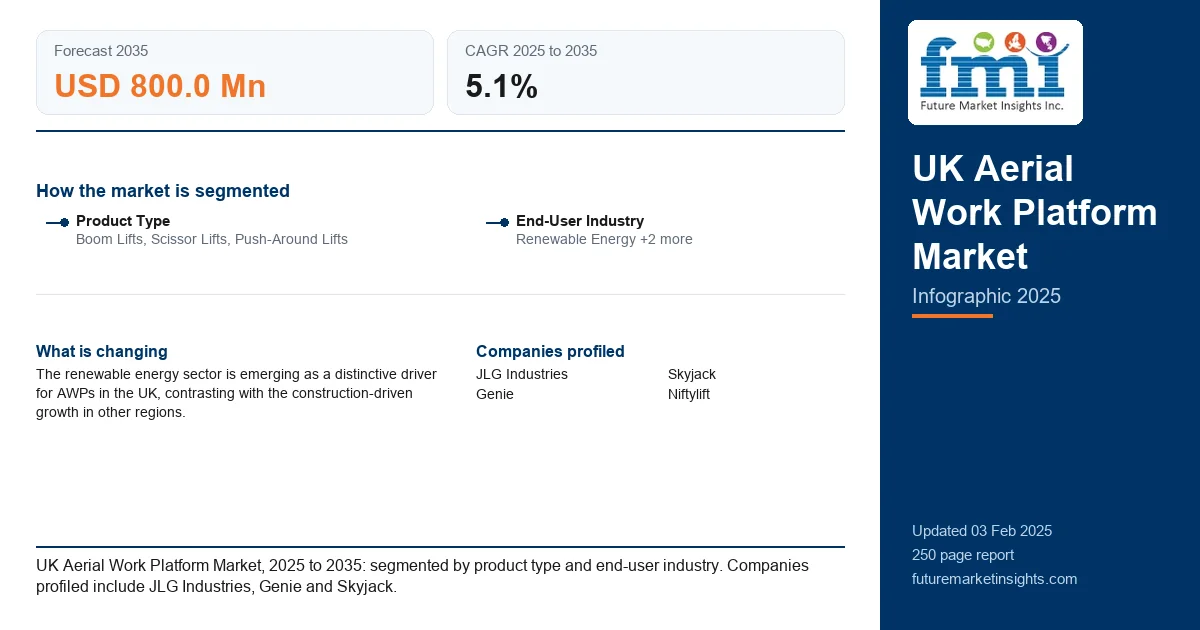Select the "Product Type" segment label
1200x630 pixels.
point(123,221)
